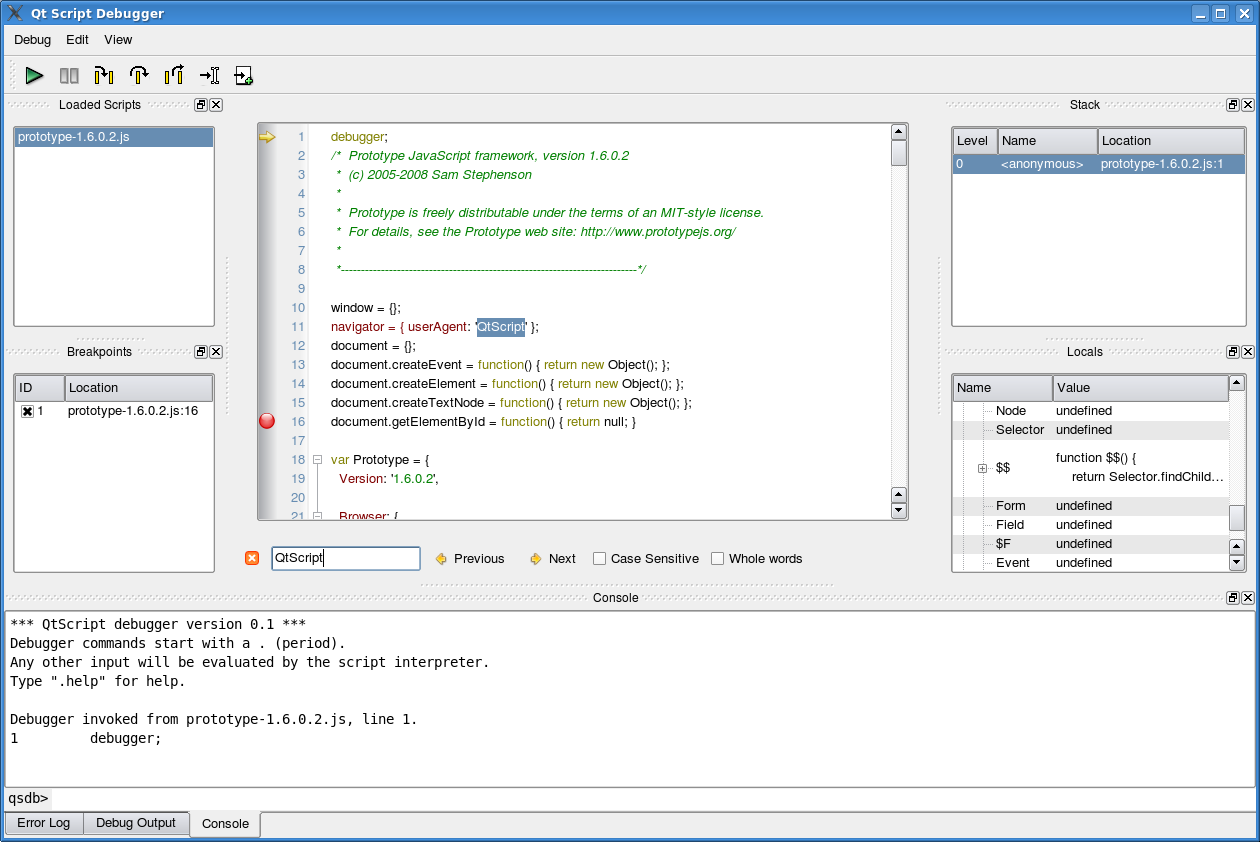Viewport: 1260px width, 842px height.
Task: Click the Run to Cursor toolbar icon
Action: [208, 75]
